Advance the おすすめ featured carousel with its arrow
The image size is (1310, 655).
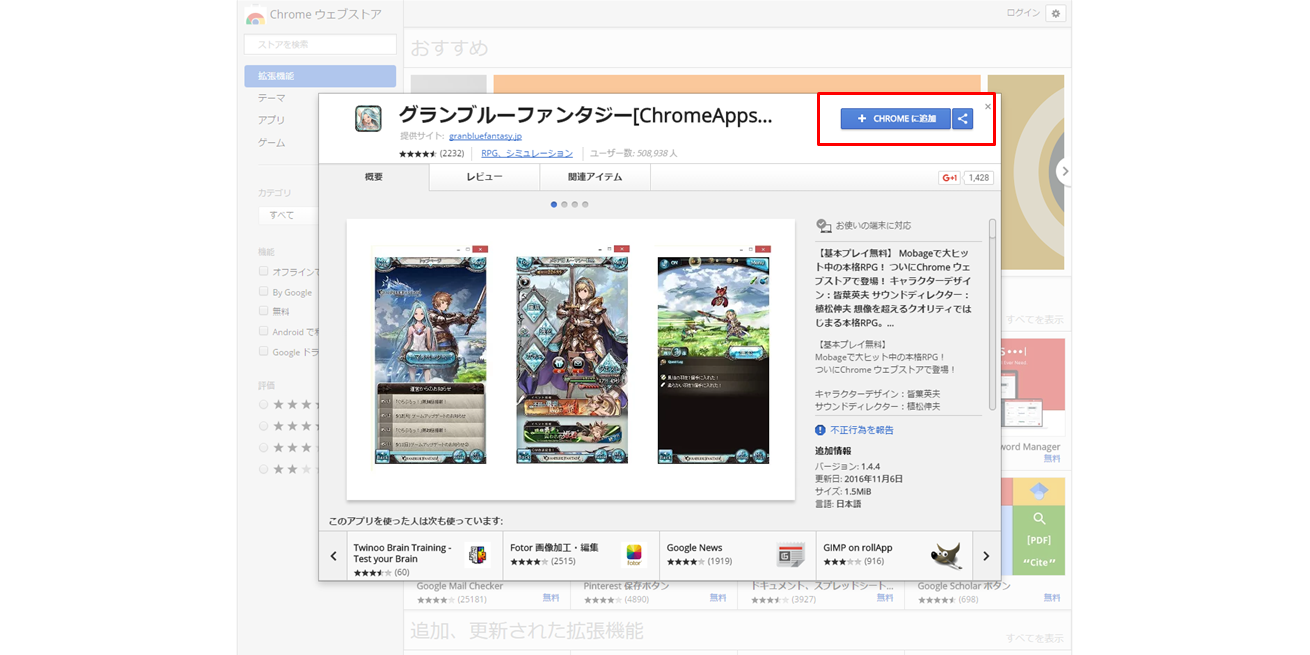coord(1064,171)
